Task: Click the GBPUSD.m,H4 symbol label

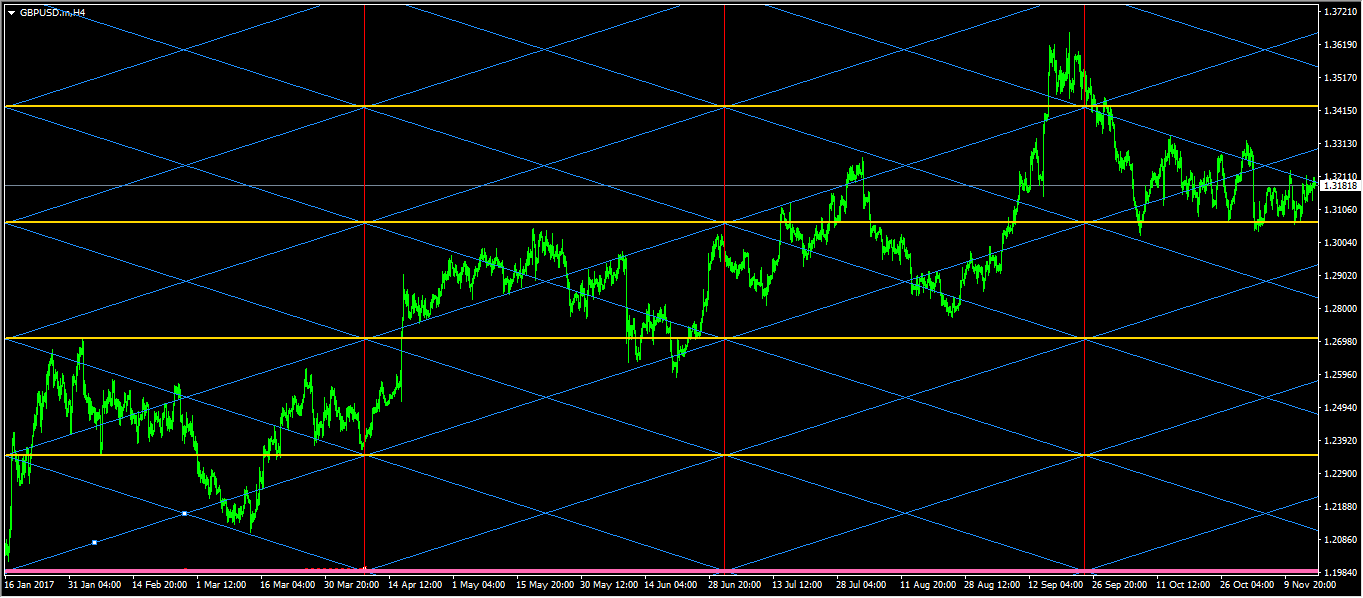Action: click(52, 13)
